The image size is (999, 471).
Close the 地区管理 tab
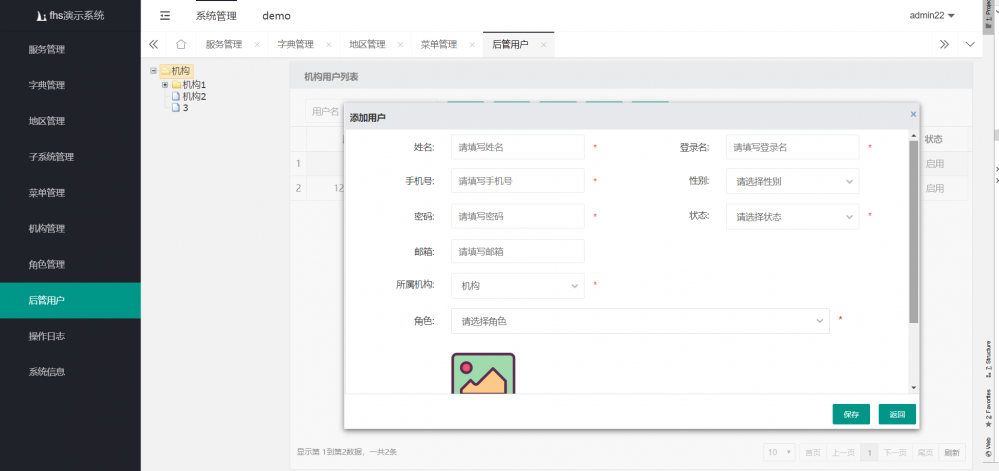click(x=400, y=45)
